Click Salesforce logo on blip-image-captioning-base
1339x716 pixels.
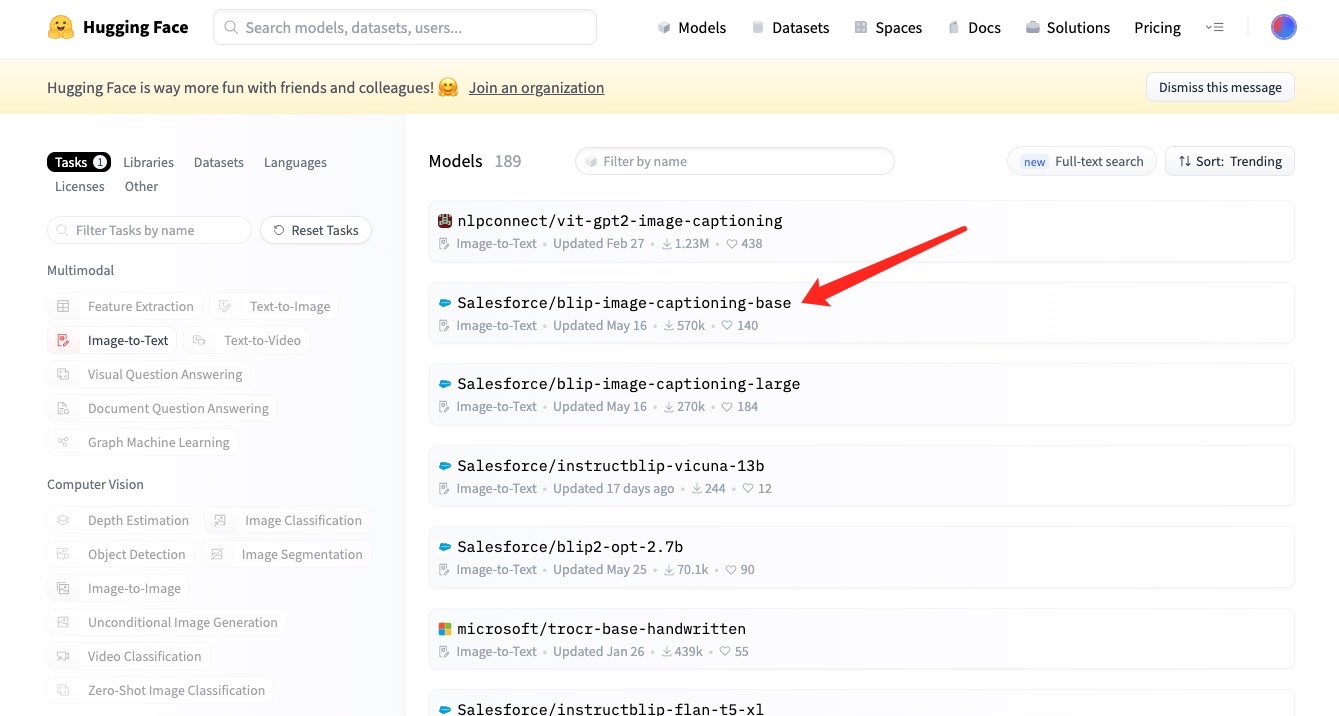click(x=445, y=302)
